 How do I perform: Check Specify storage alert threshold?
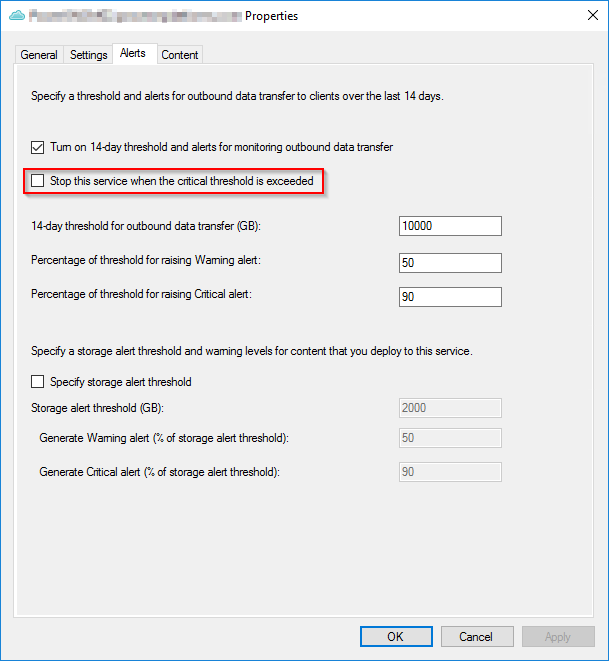point(38,381)
